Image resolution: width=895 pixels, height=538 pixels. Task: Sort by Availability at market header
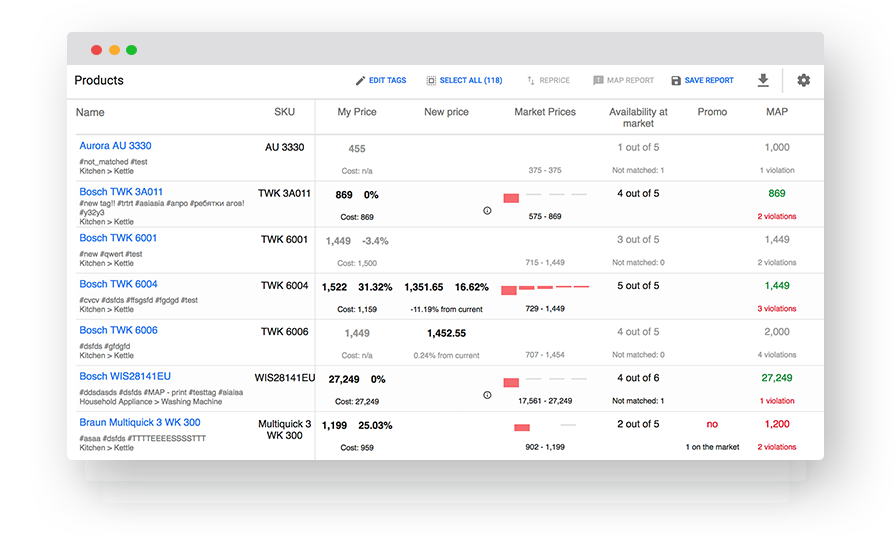pos(638,118)
